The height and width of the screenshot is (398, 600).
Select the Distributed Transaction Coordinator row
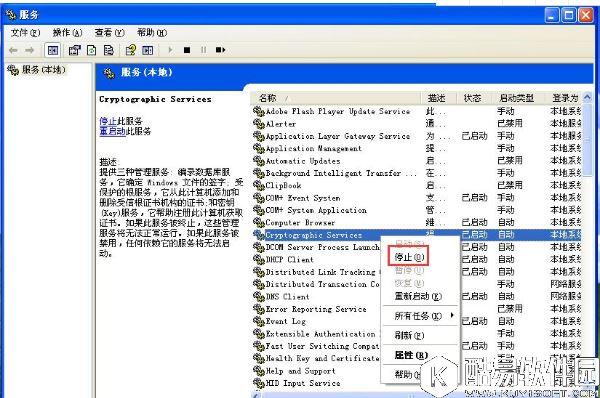click(x=416, y=284)
